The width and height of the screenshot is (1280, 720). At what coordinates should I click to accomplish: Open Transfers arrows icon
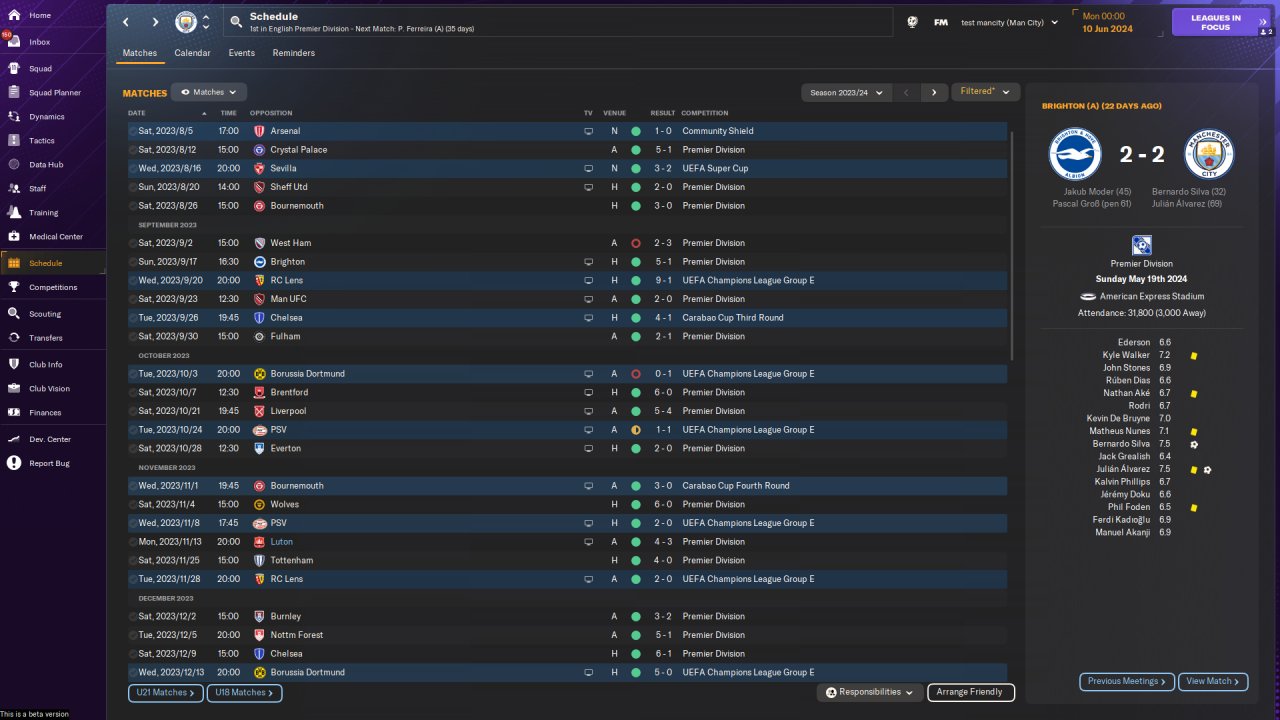14,338
